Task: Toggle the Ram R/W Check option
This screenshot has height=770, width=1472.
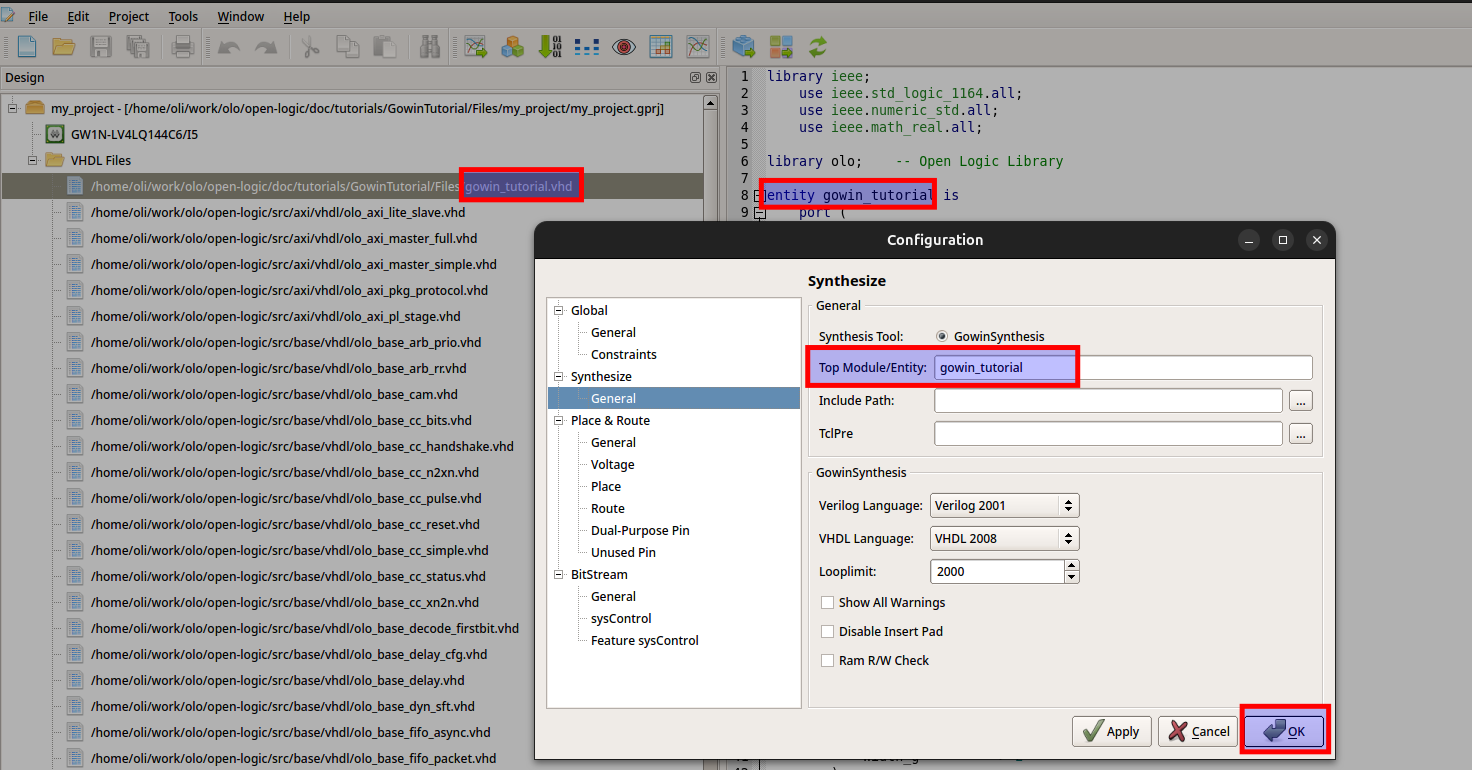Action: point(827,661)
